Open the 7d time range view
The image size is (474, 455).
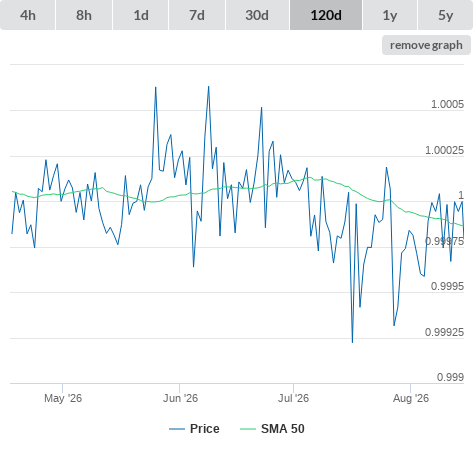pos(197,15)
